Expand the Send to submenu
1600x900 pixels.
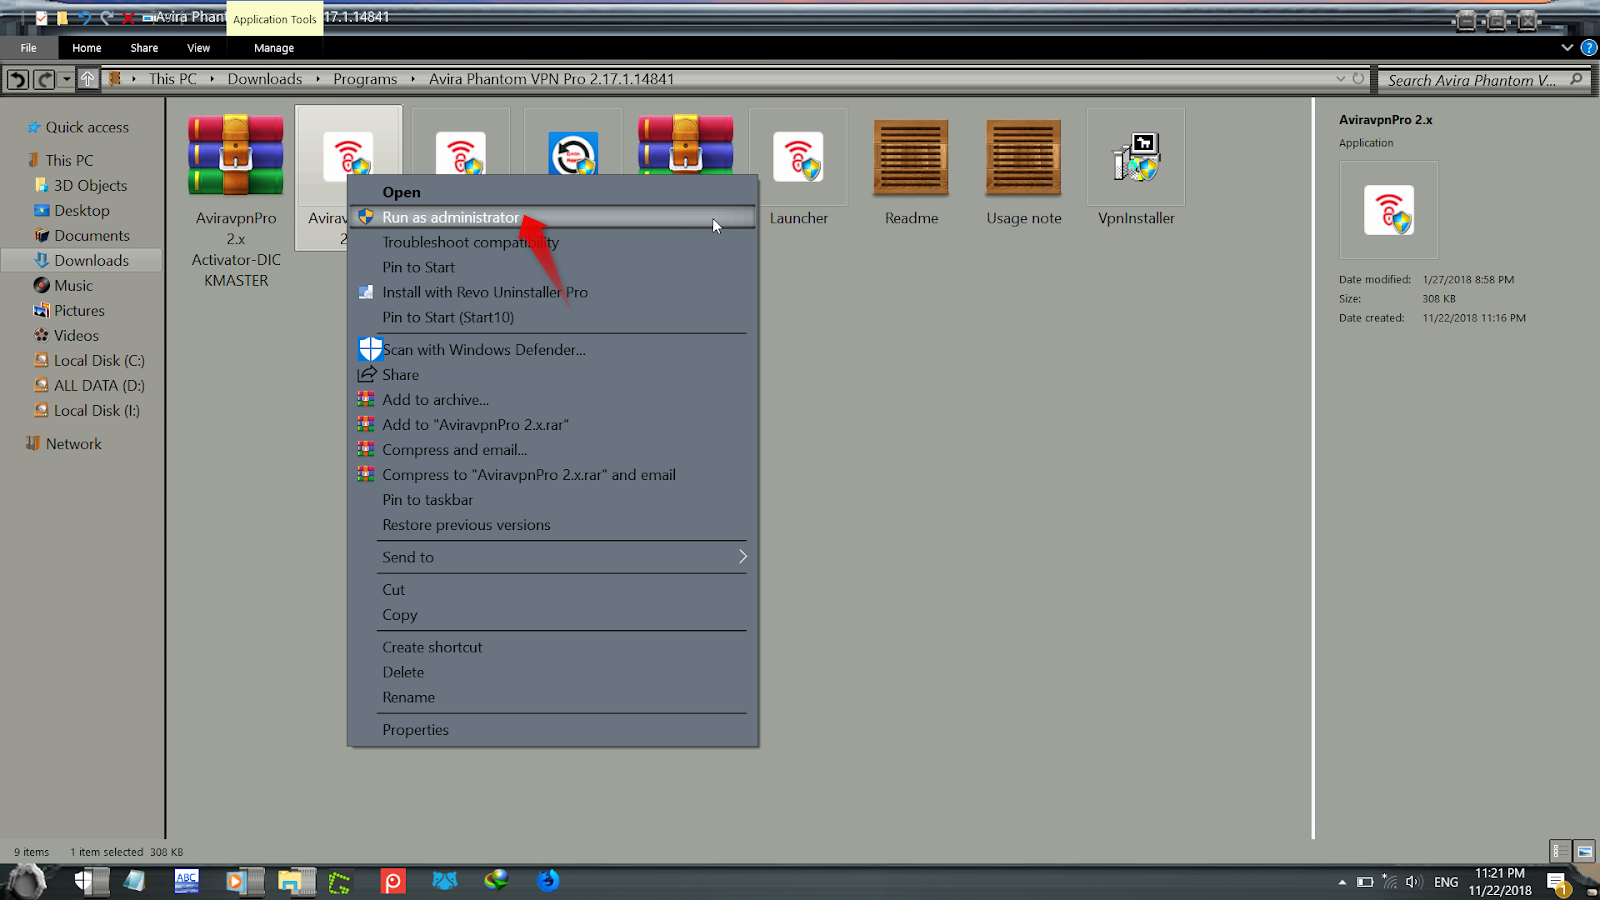coord(742,557)
